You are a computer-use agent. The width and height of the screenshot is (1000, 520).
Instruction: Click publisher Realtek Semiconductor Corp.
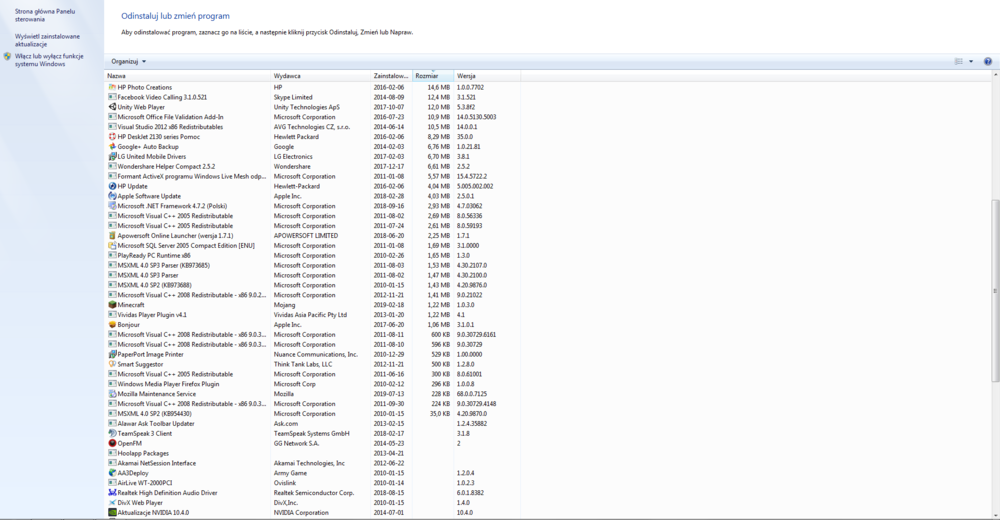[314, 493]
